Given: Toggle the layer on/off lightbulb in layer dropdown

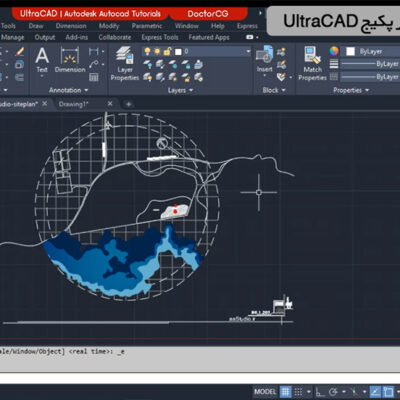Looking at the screenshot, I should (147, 51).
